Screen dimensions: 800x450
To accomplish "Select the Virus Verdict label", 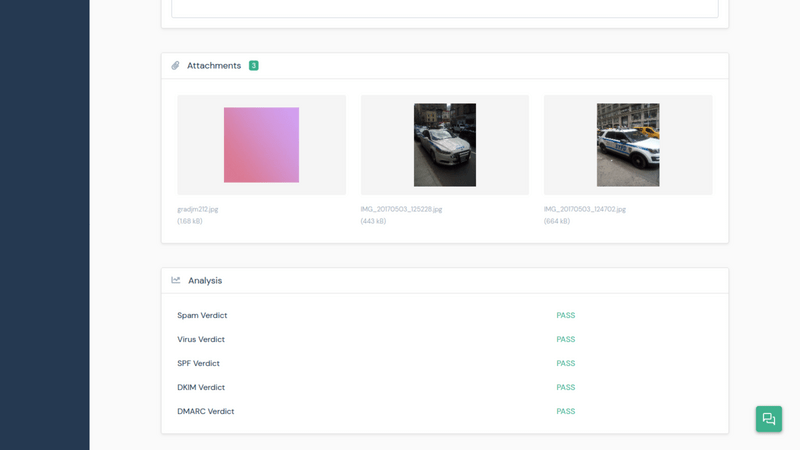I will (x=201, y=339).
